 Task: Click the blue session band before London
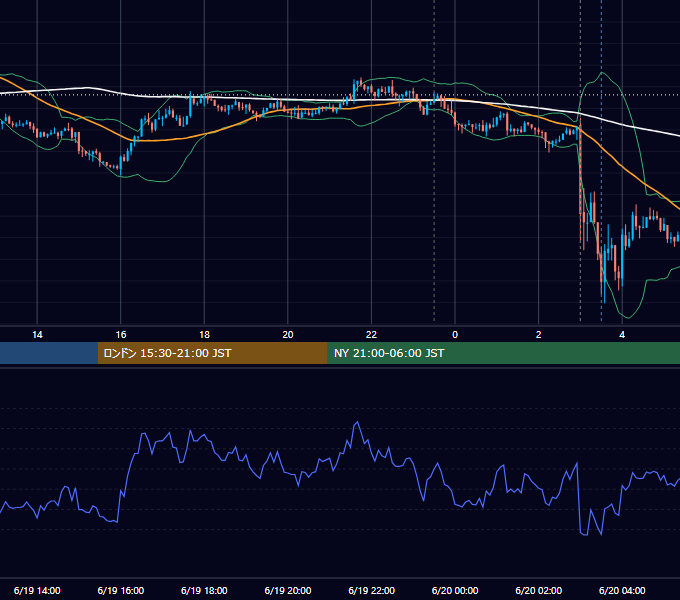tap(49, 353)
